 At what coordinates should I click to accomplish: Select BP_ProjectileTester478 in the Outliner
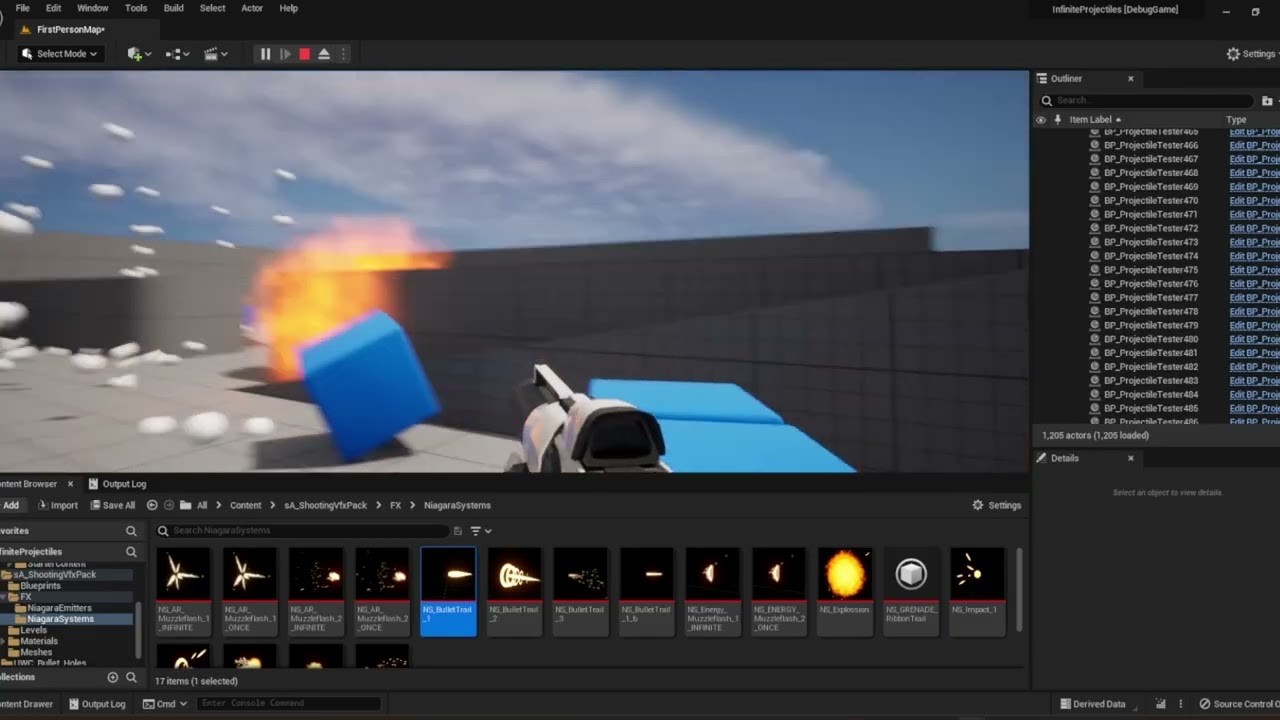click(1151, 312)
